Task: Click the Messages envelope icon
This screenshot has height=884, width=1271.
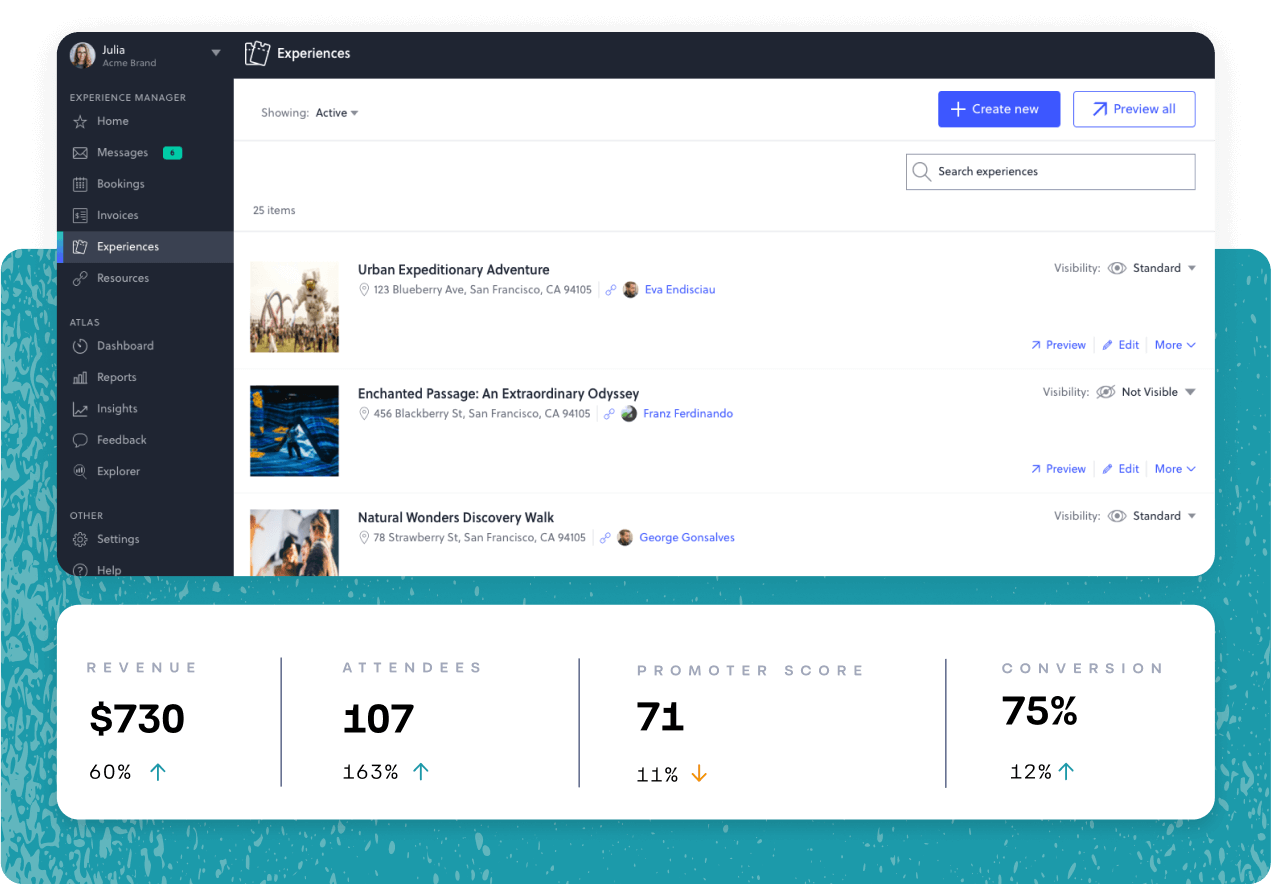Action: pos(80,153)
